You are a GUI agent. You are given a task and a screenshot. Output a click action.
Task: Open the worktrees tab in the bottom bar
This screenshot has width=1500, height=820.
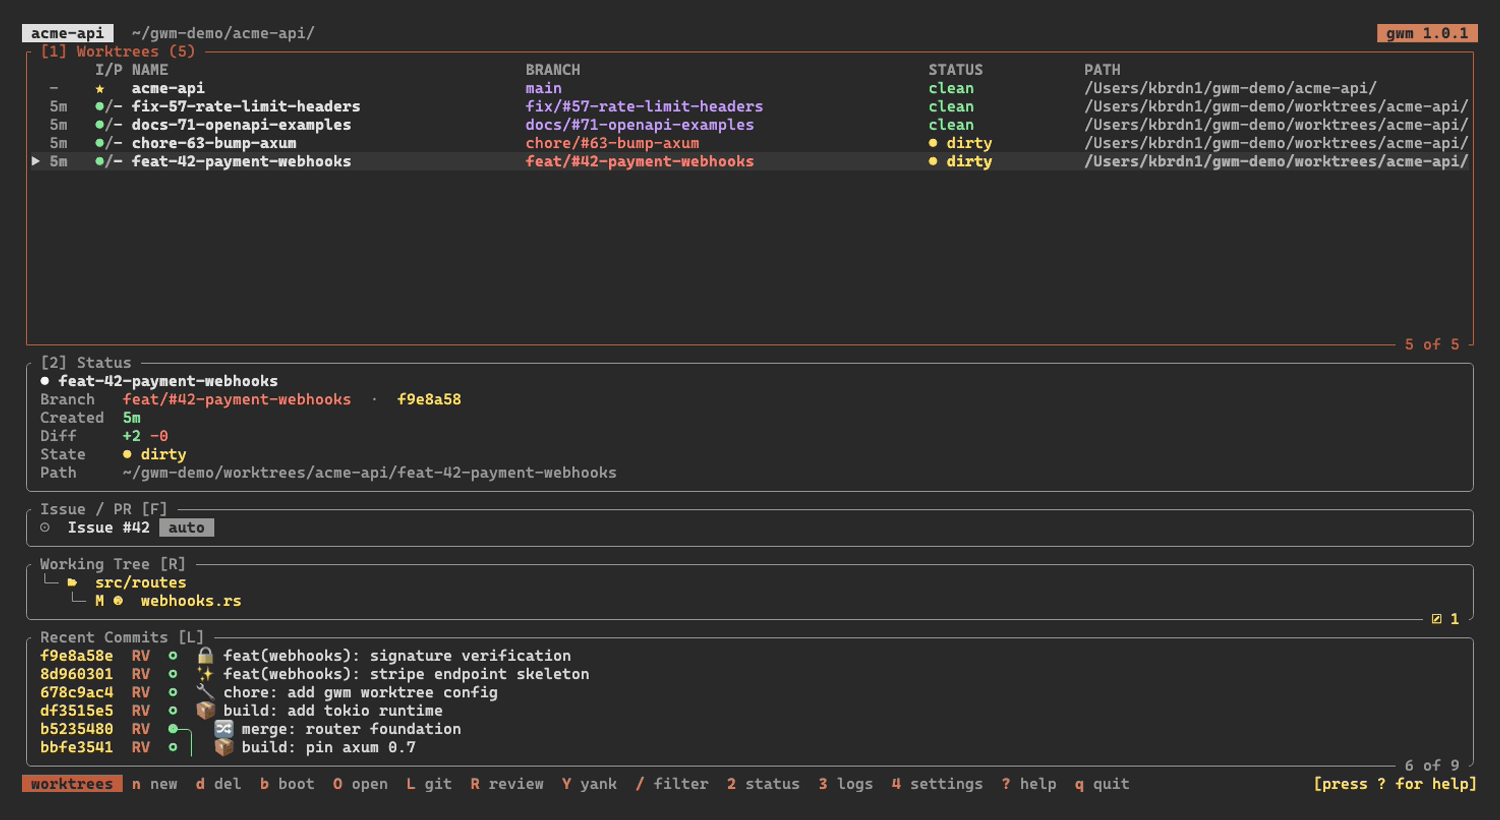coord(72,784)
